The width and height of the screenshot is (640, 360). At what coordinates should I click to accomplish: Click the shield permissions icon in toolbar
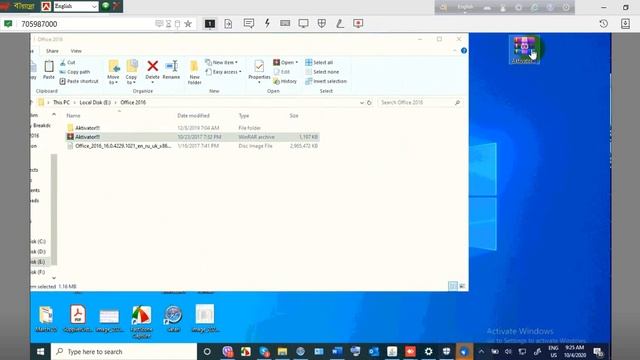click(x=322, y=24)
